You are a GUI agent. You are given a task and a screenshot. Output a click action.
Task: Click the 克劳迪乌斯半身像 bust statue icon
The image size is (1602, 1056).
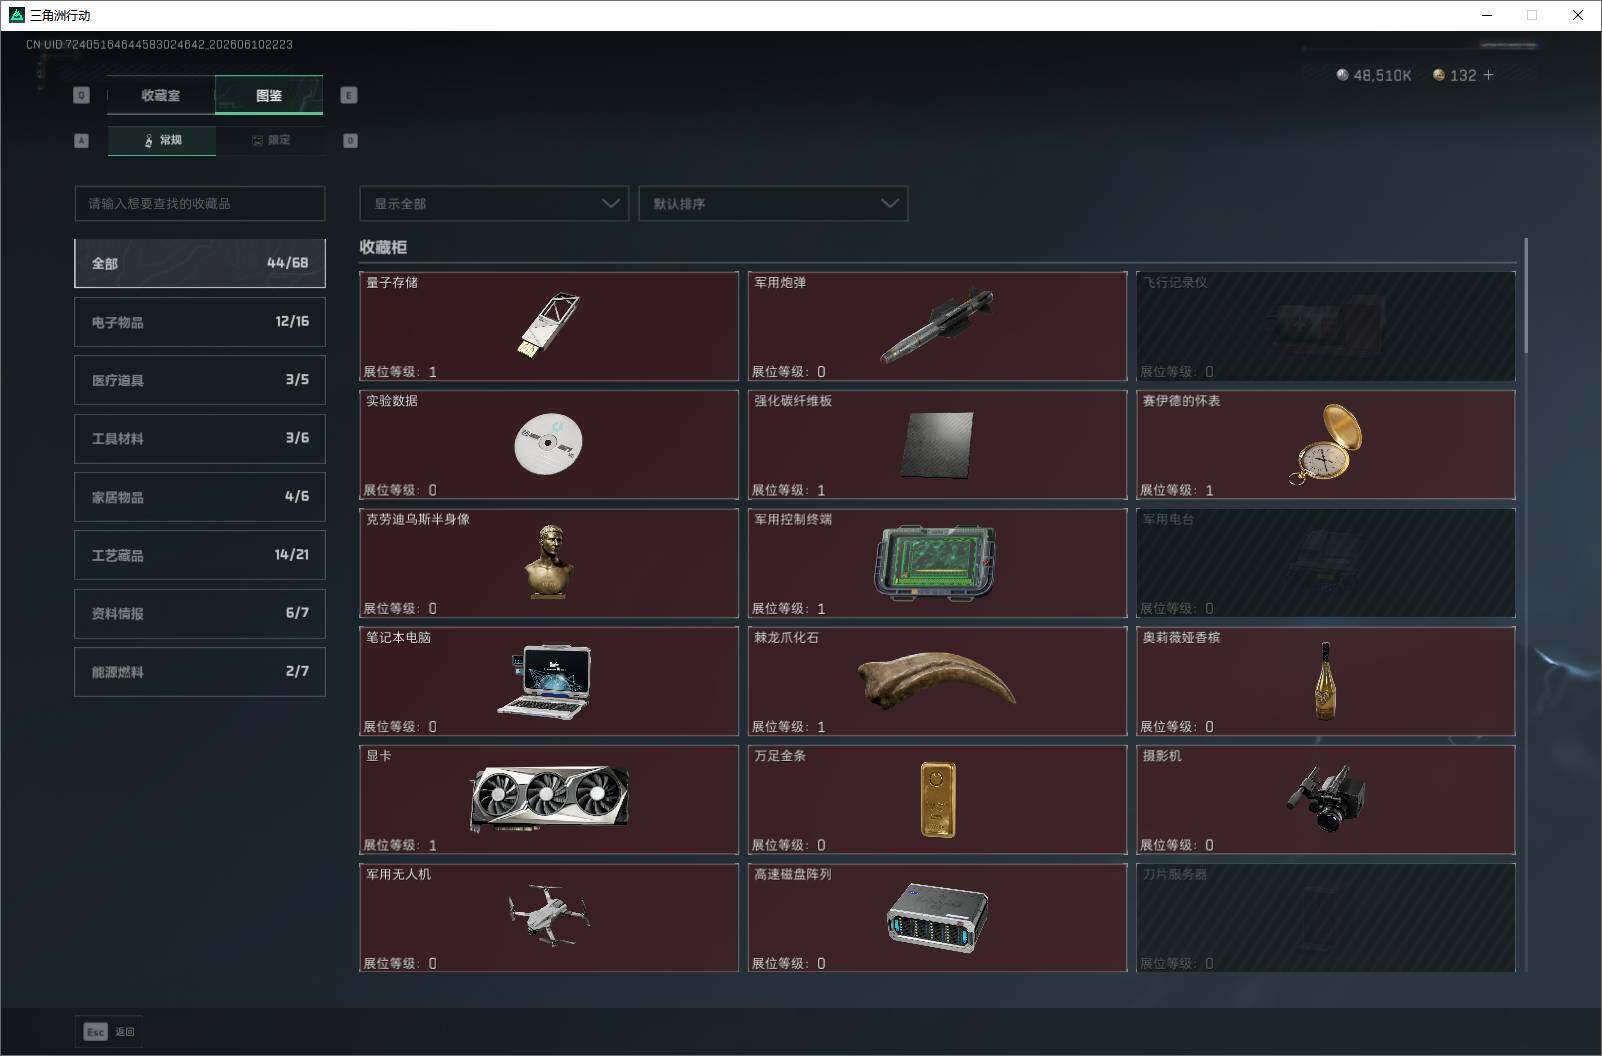548,562
